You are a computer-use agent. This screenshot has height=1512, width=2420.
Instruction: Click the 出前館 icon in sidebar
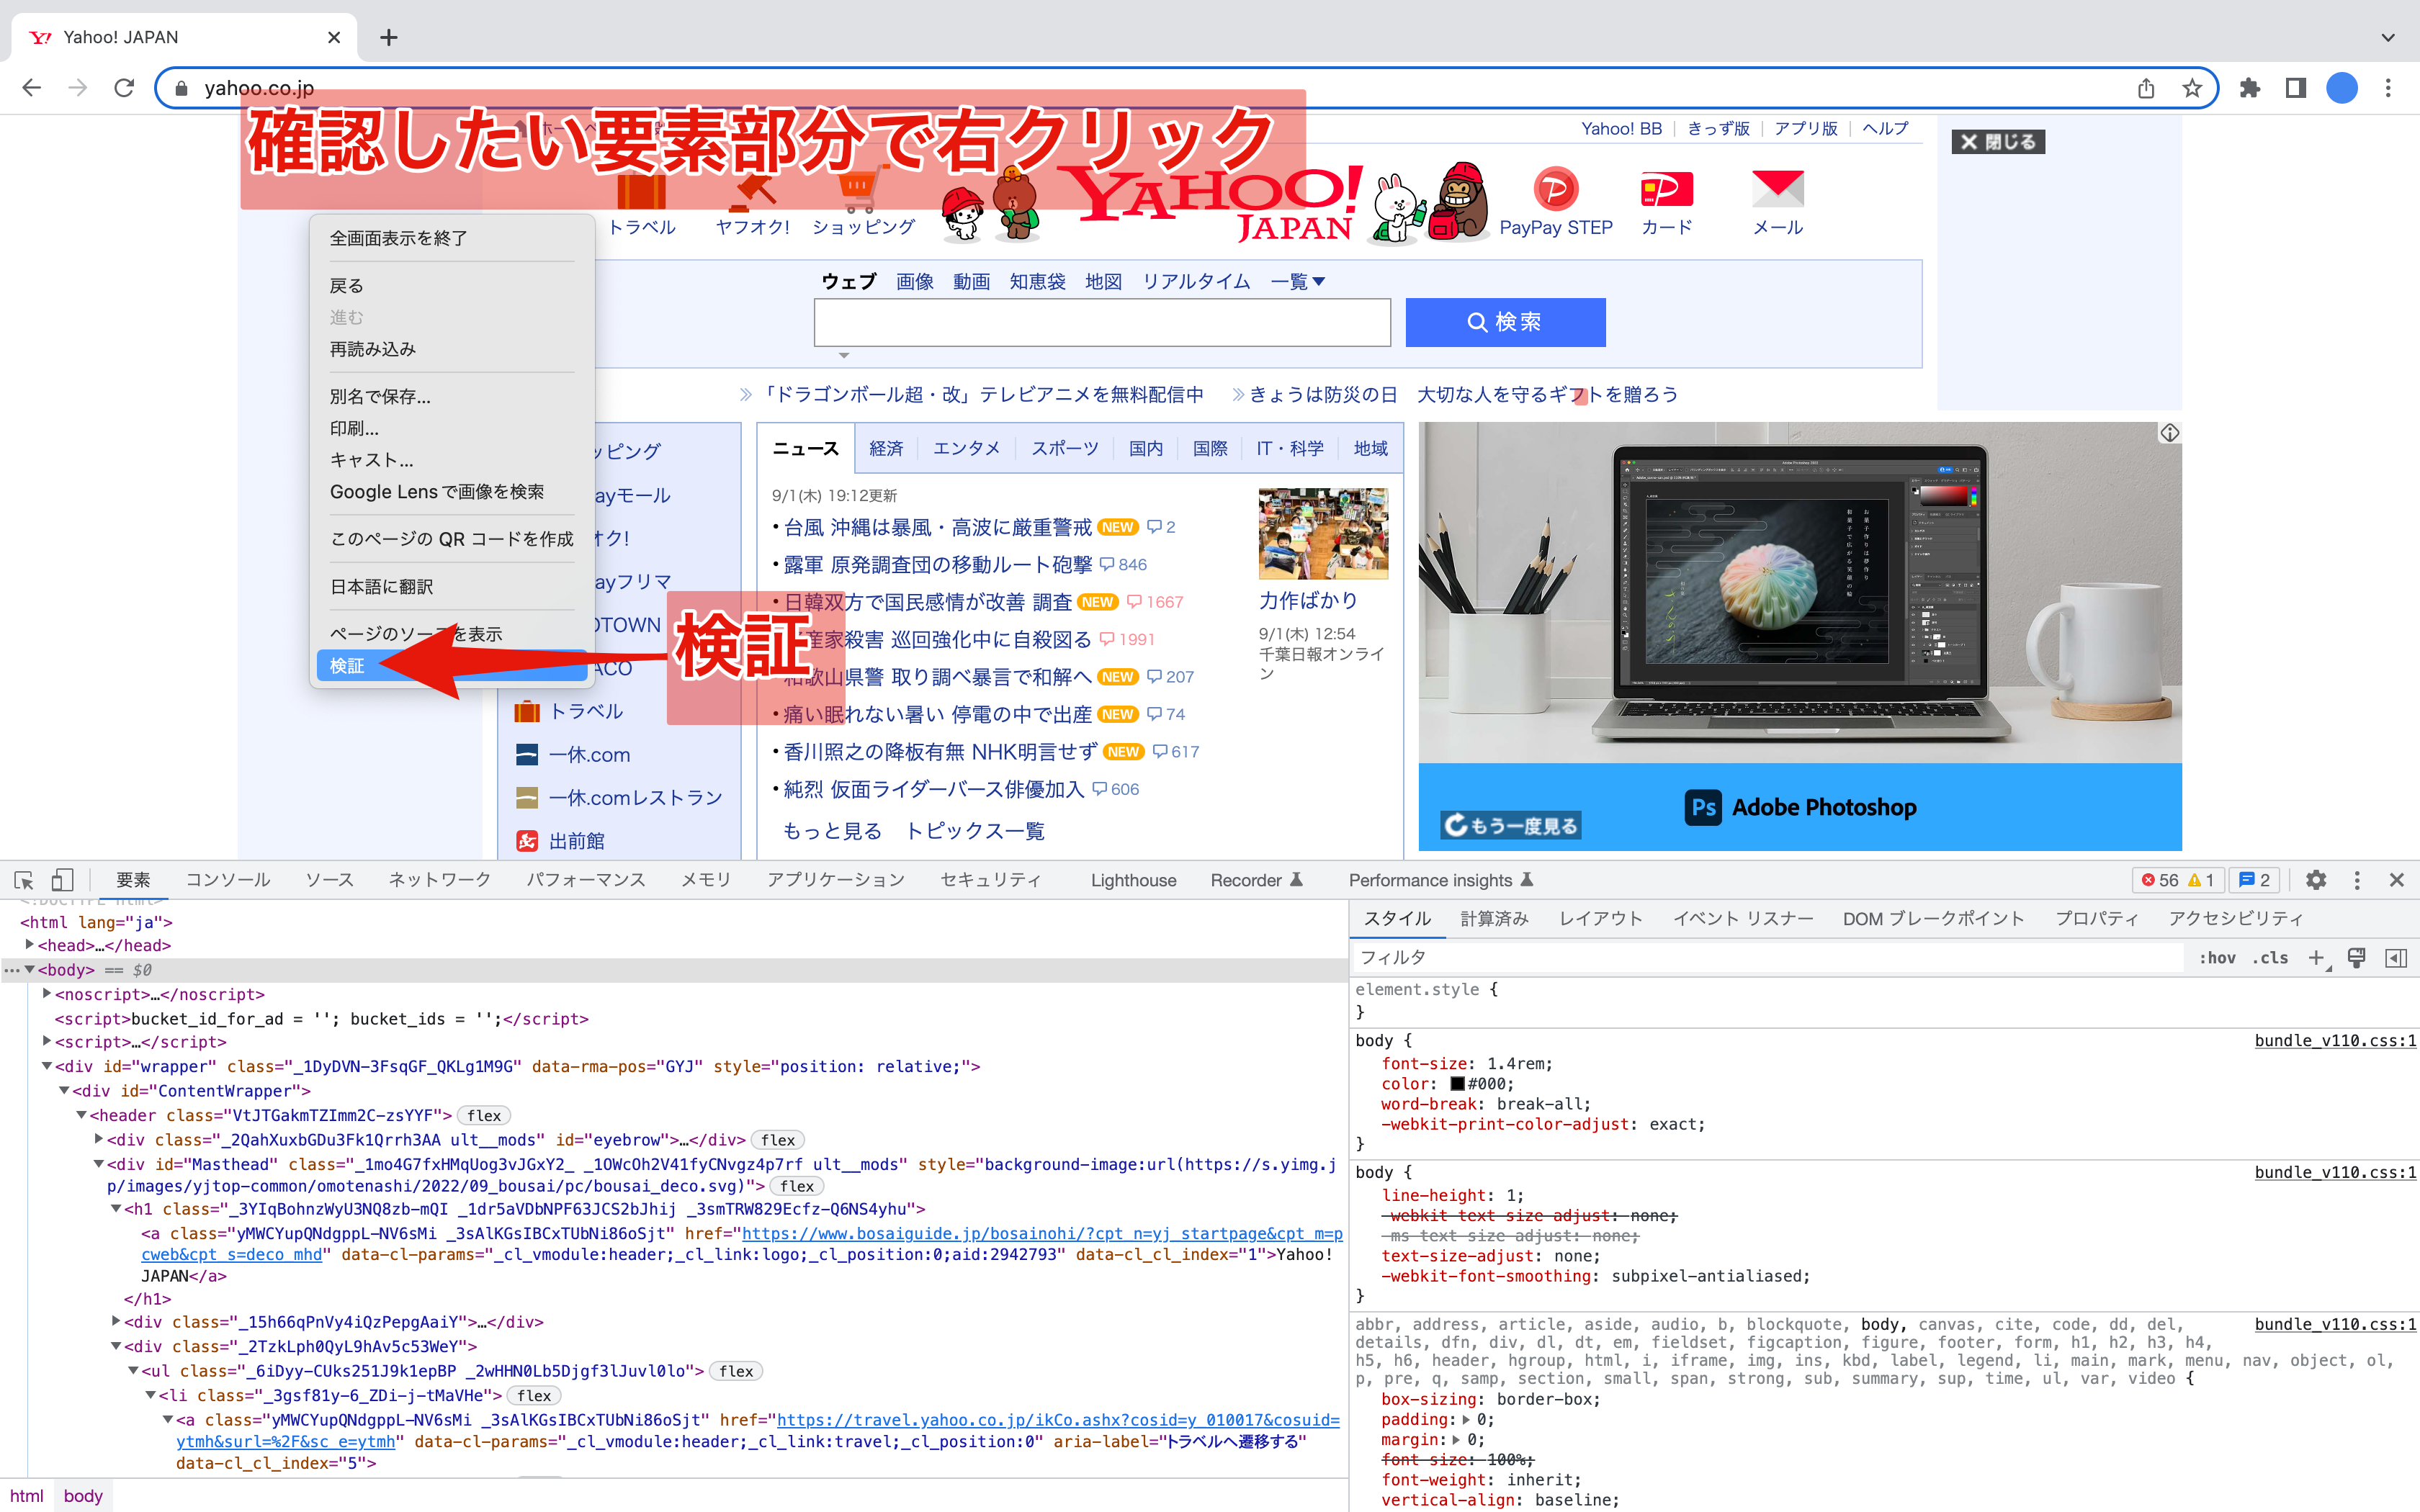pyautogui.click(x=527, y=841)
